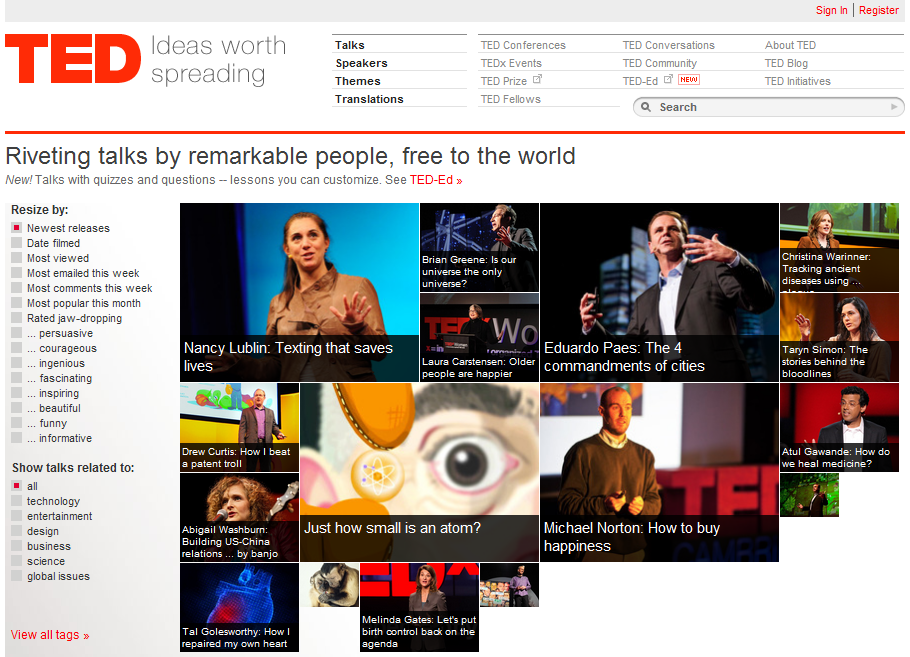Click the Register link
The width and height of the screenshot is (910, 657).
879,10
